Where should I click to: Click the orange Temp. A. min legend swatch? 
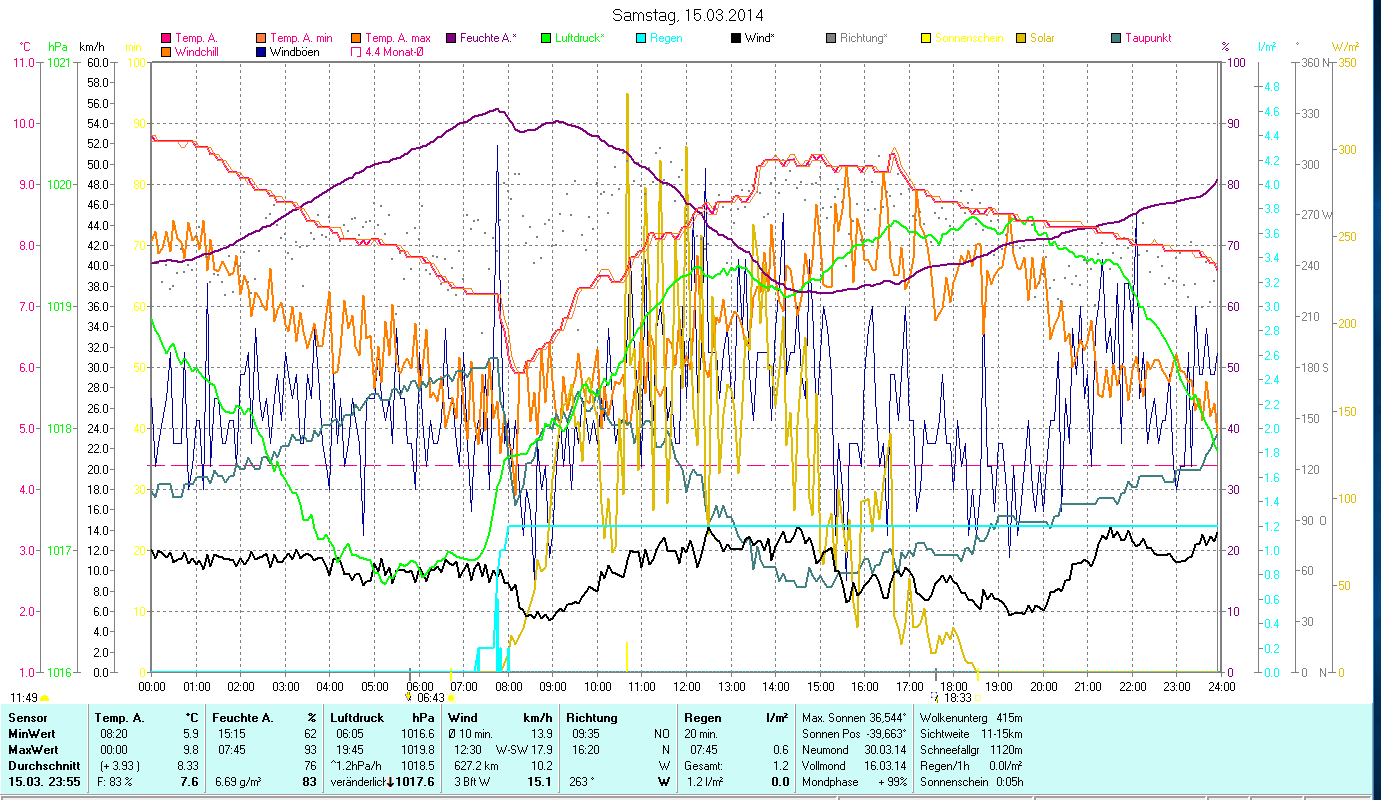click(x=262, y=38)
